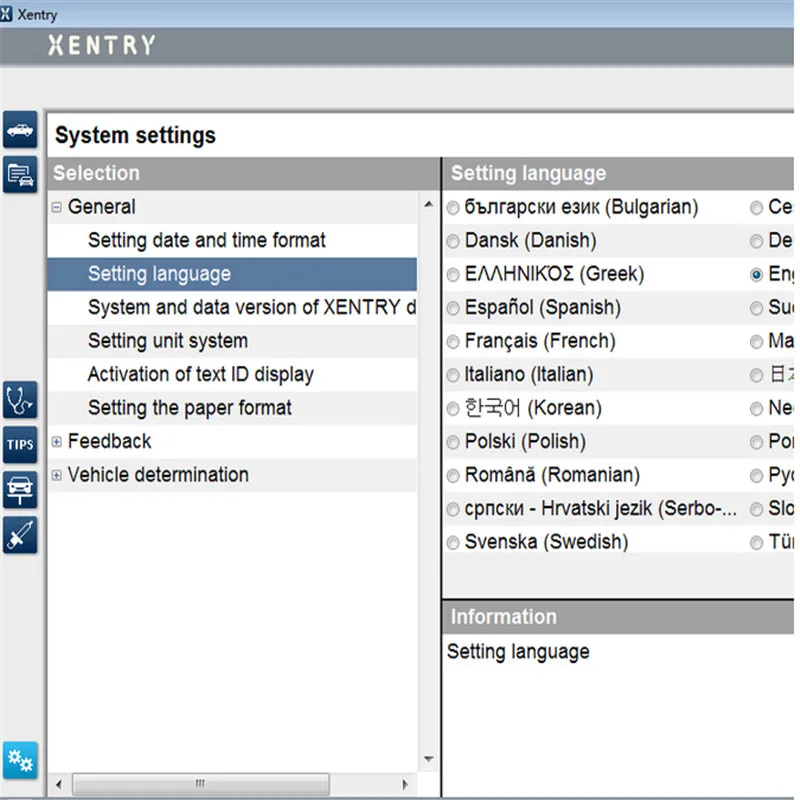The height and width of the screenshot is (800, 800).
Task: Click the "Setting language" text under Information
Action: [518, 652]
